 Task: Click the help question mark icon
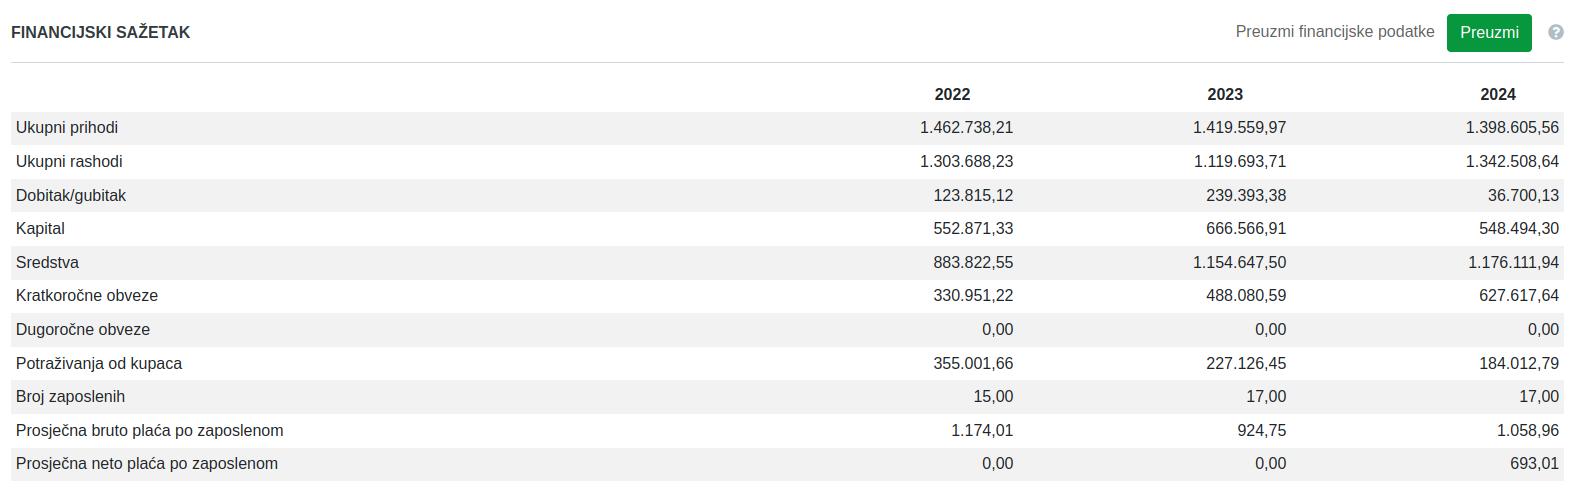pos(1555,32)
